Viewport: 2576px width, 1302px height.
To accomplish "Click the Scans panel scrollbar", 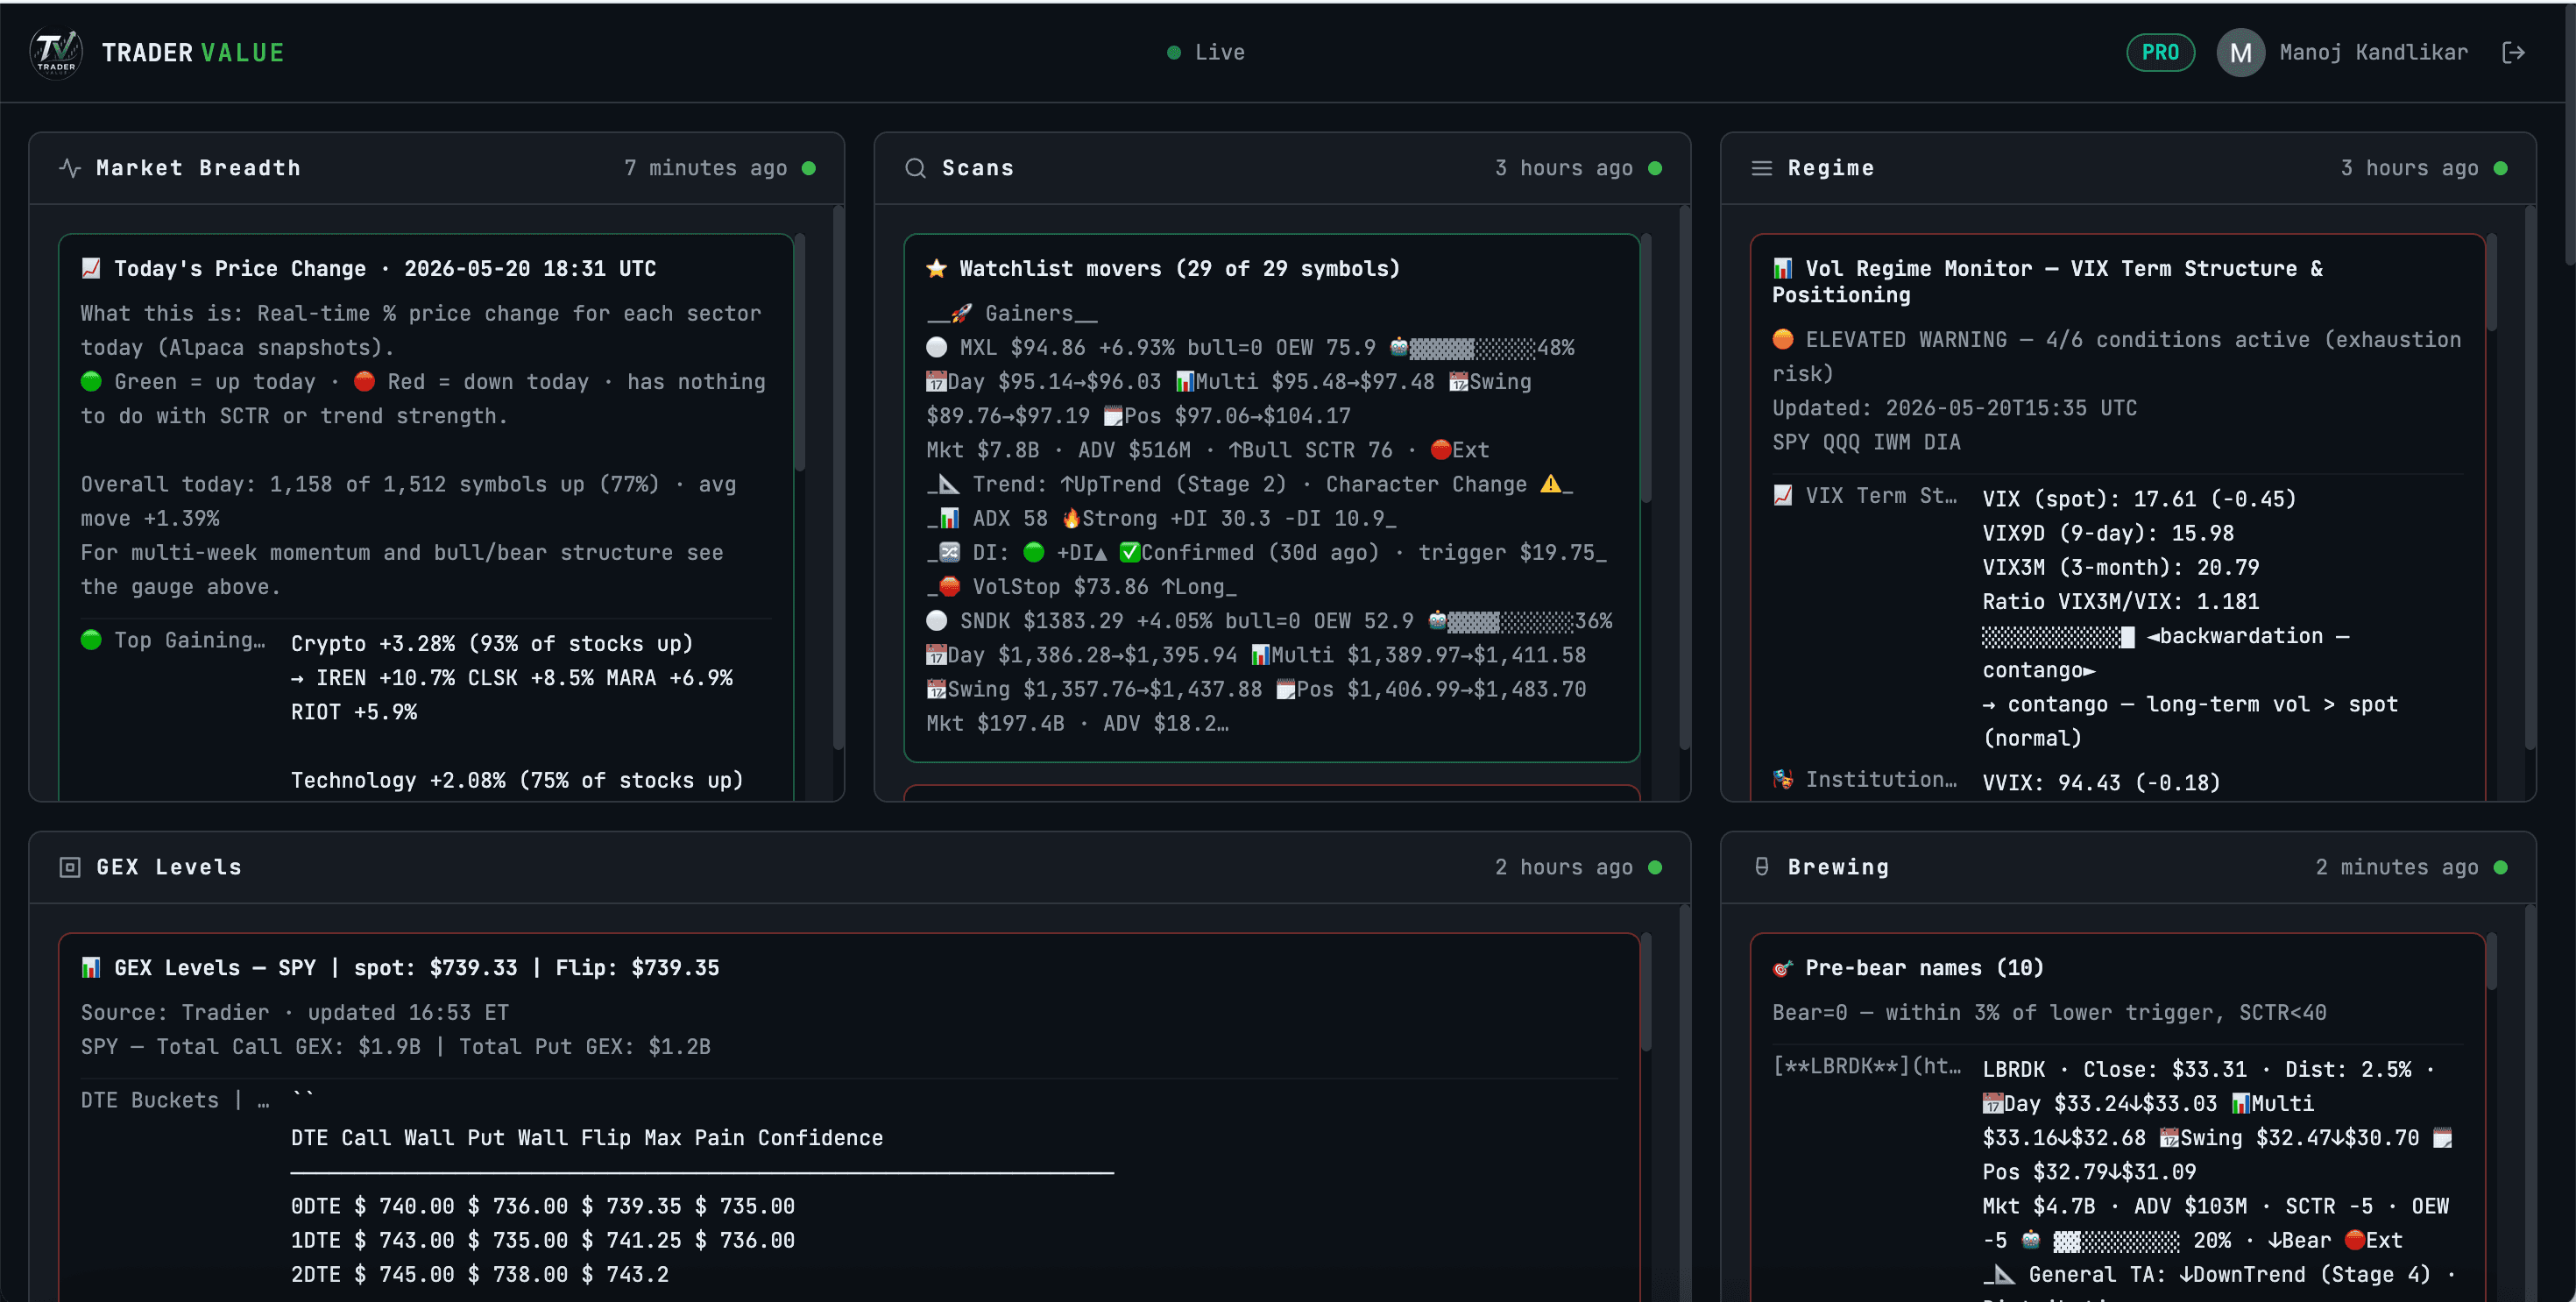I will [x=1684, y=478].
